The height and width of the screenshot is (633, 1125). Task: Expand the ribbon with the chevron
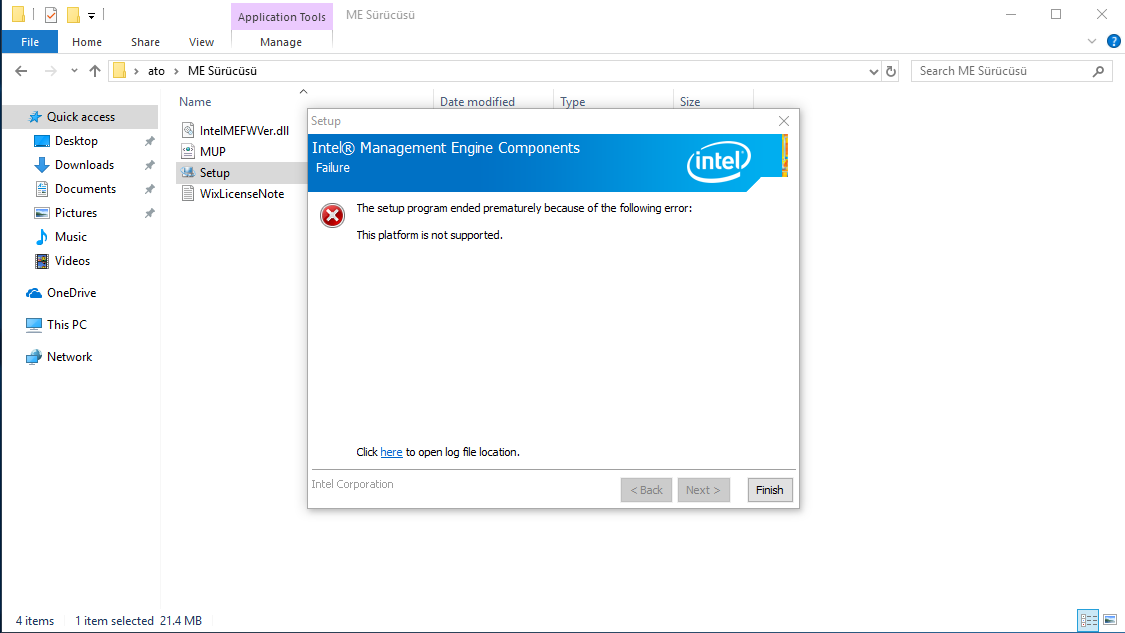[x=1092, y=42]
